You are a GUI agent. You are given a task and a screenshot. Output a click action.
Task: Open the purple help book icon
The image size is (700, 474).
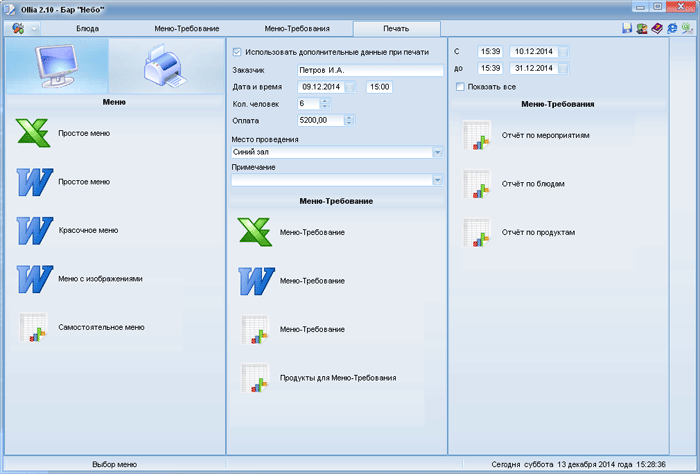tap(657, 29)
